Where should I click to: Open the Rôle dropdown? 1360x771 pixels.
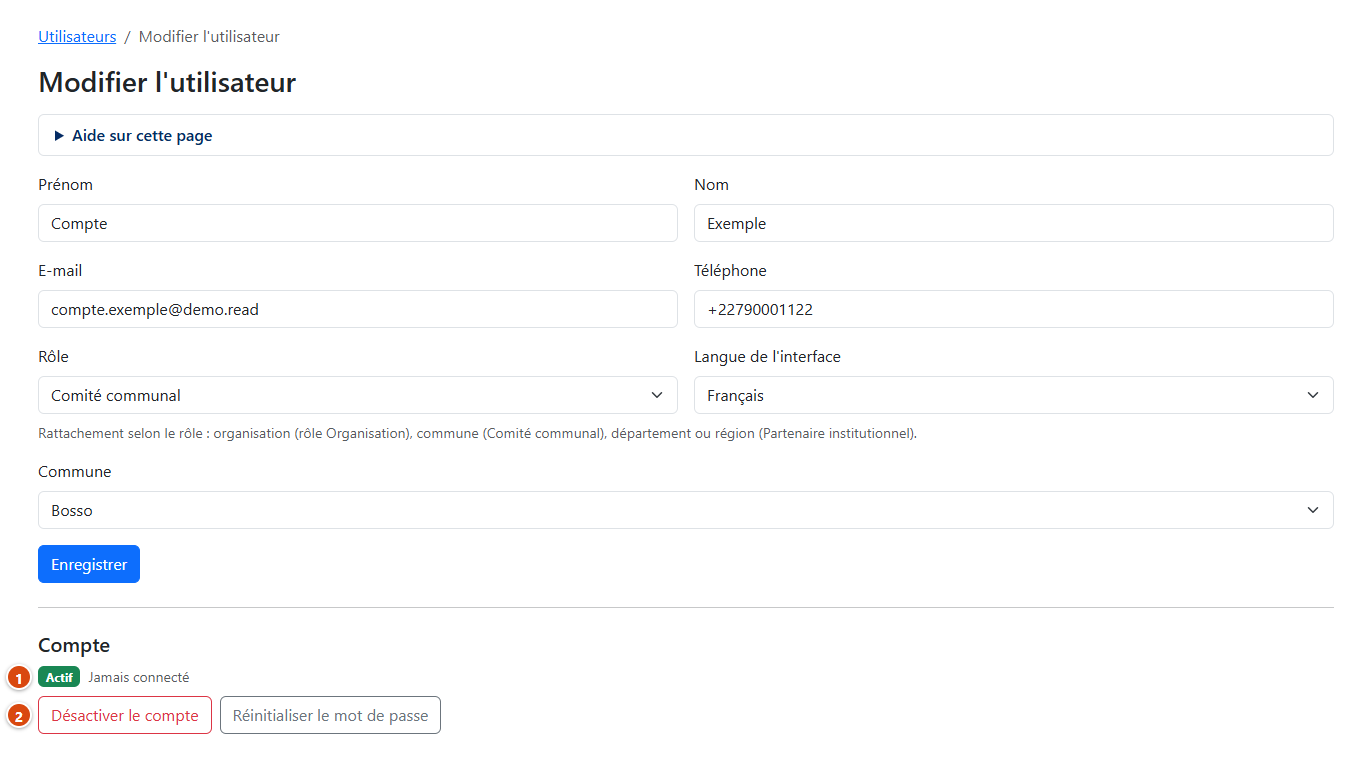click(358, 395)
